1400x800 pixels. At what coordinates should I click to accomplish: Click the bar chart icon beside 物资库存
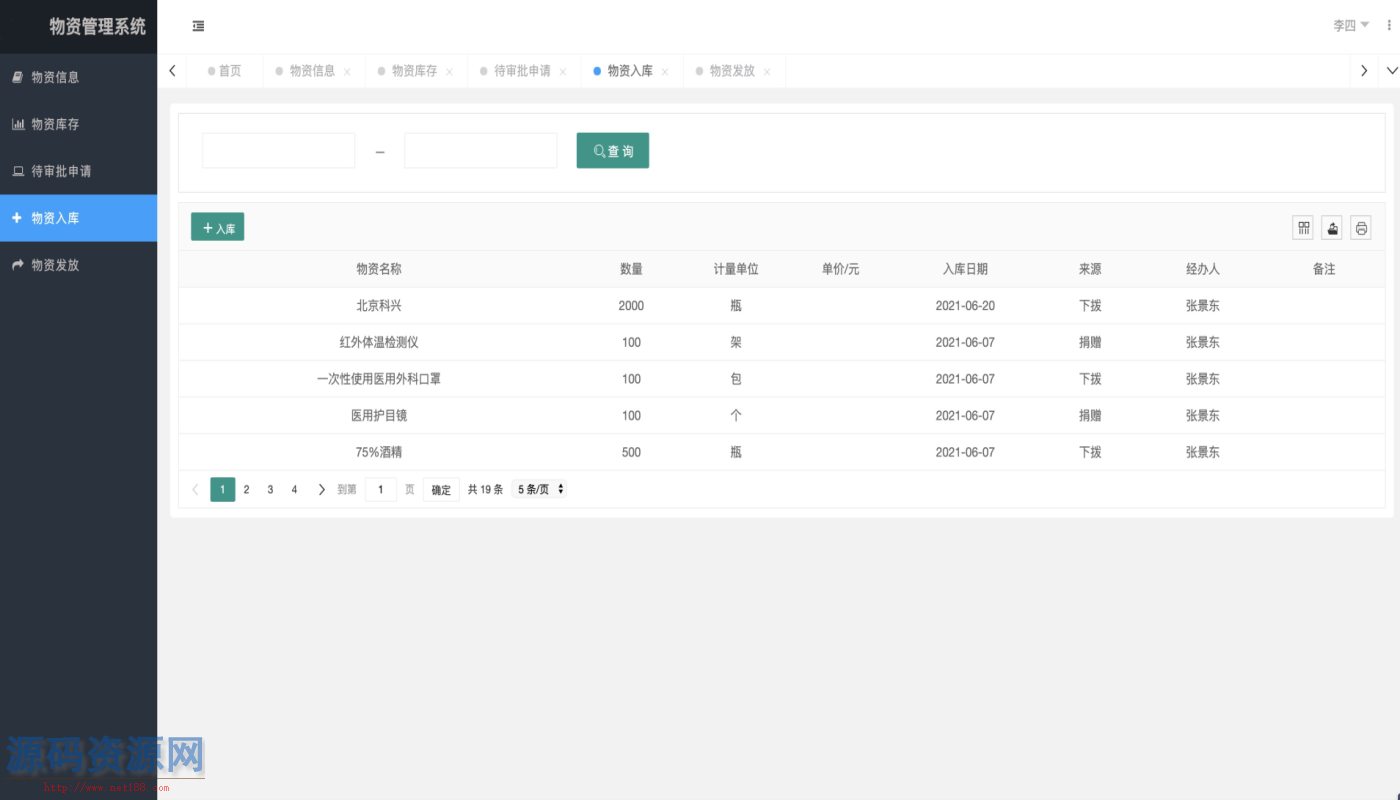tap(18, 124)
